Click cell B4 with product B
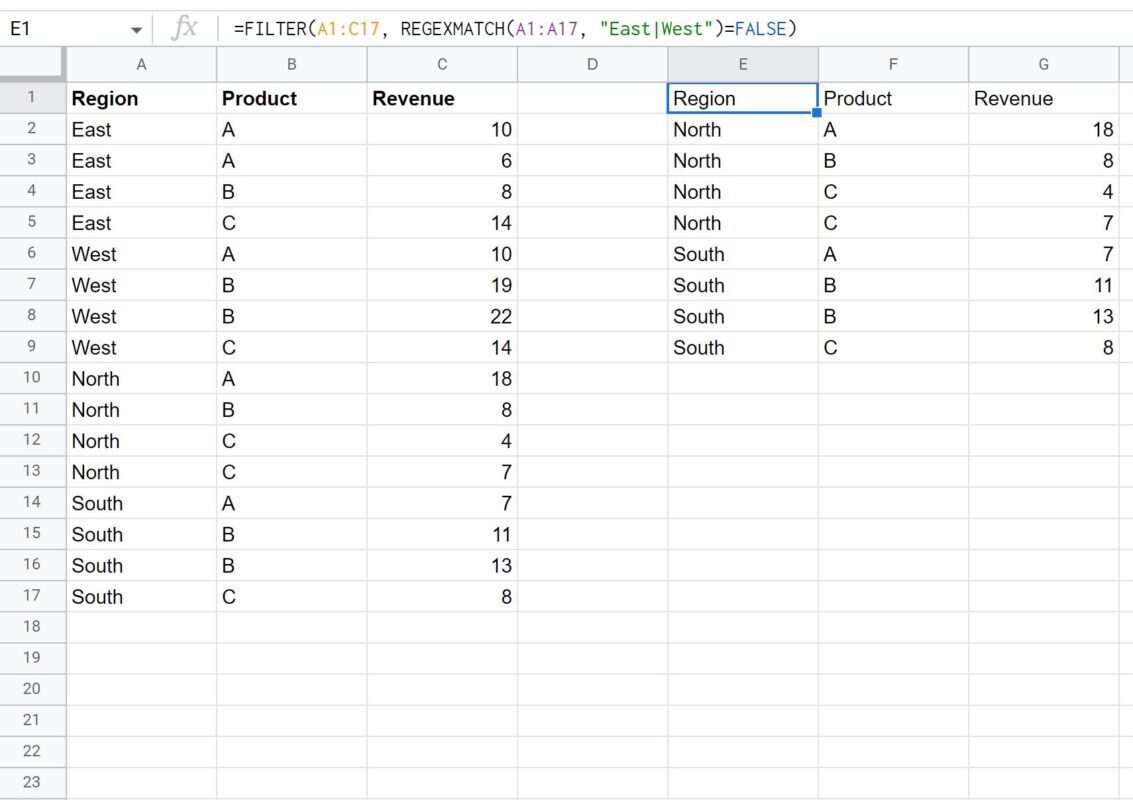The image size is (1133, 800). point(292,192)
